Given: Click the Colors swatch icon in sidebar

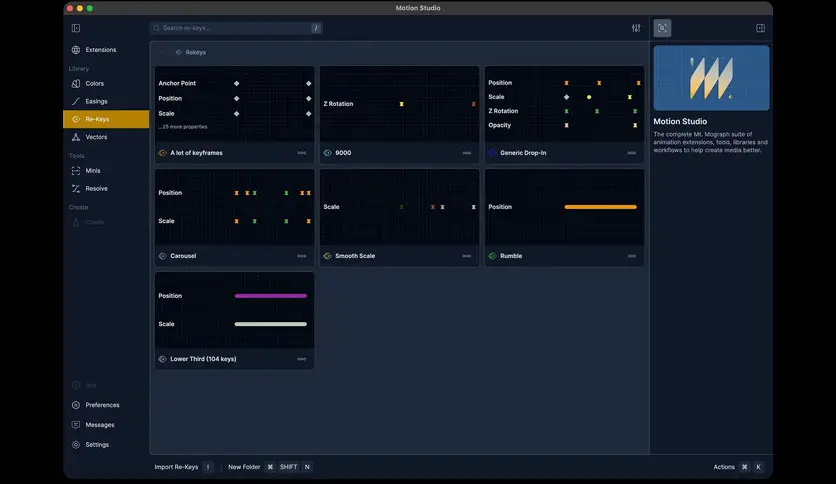Looking at the screenshot, I should [76, 84].
